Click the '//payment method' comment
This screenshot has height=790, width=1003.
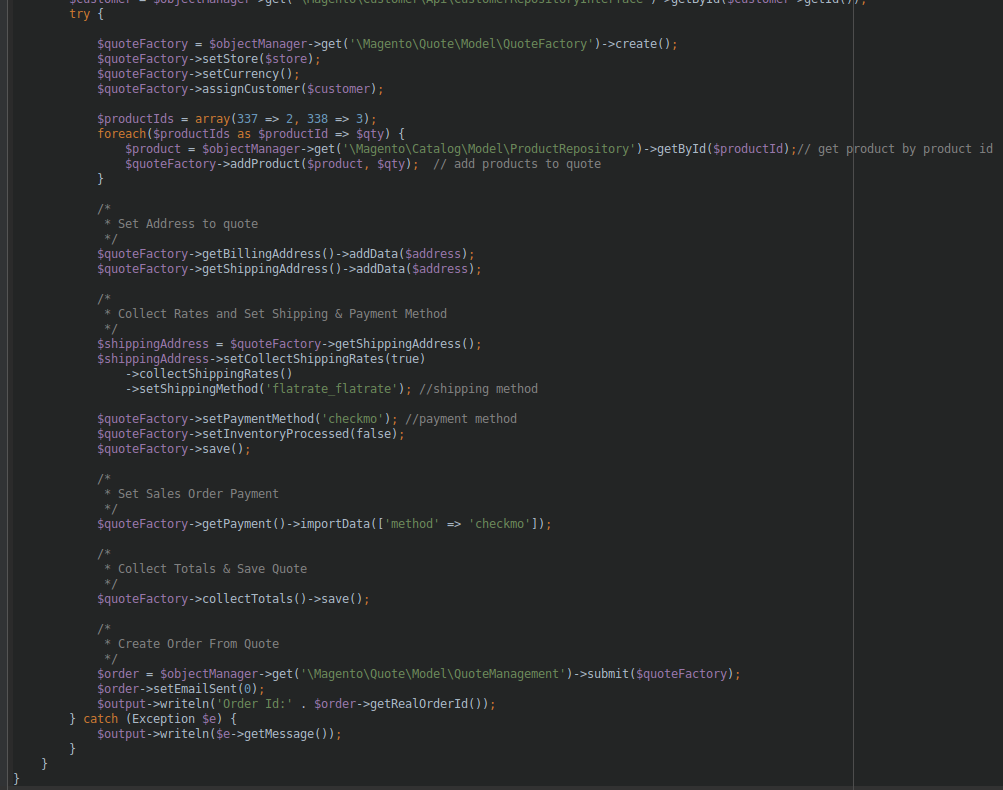[x=461, y=419]
